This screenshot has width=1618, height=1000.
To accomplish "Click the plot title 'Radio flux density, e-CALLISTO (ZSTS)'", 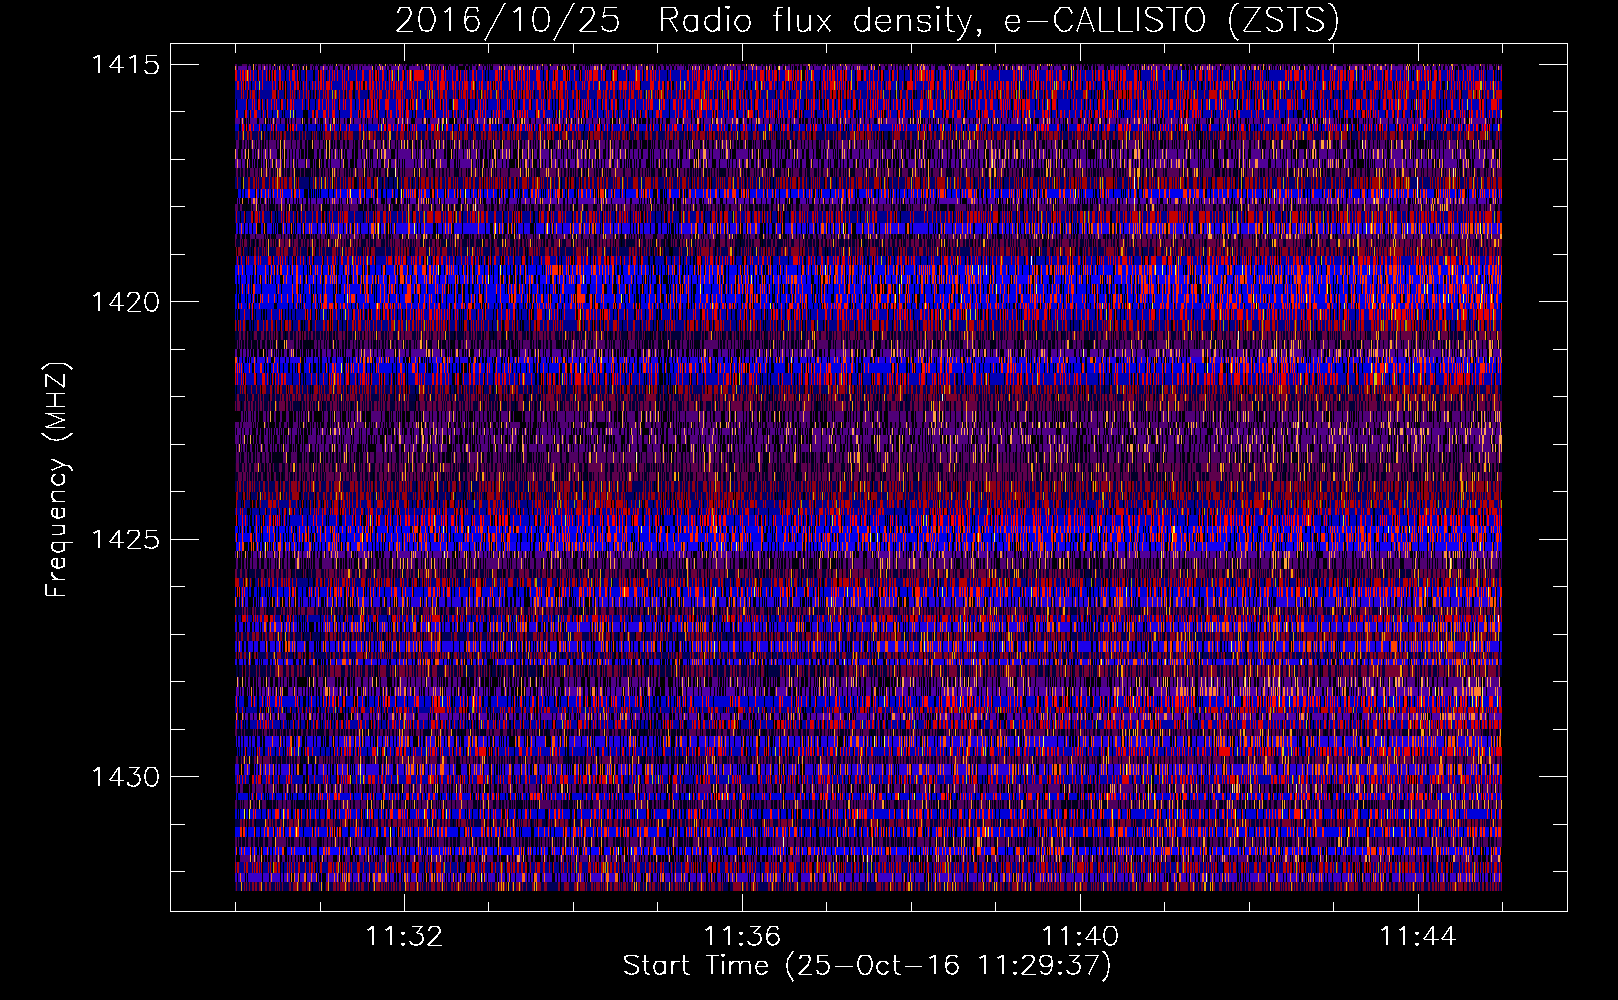I will coord(998,20).
